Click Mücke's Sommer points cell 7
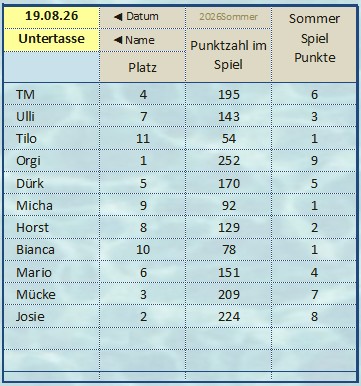Image resolution: width=361 pixels, height=386 pixels. coord(314,294)
